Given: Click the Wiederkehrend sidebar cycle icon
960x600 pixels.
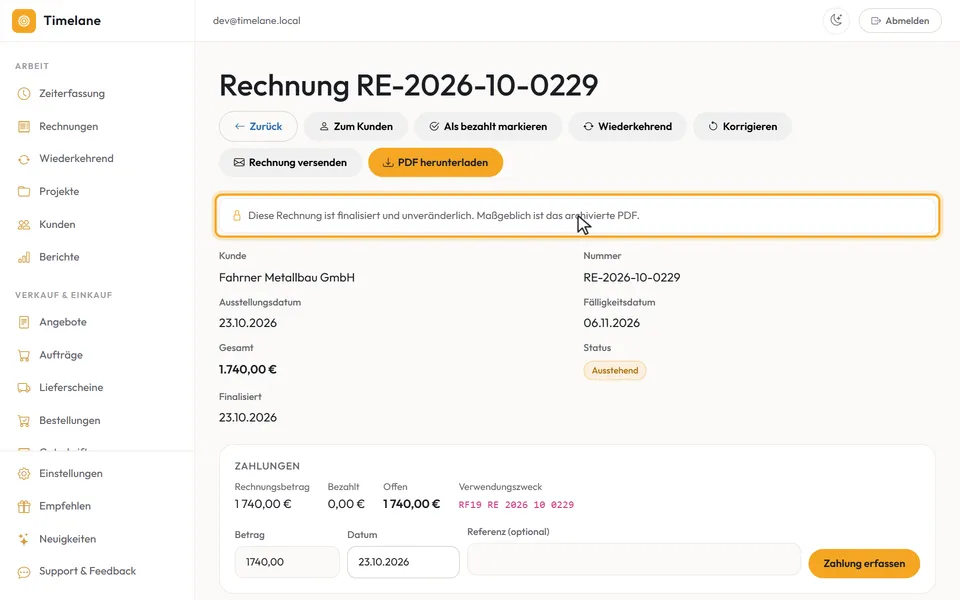Looking at the screenshot, I should [24, 159].
